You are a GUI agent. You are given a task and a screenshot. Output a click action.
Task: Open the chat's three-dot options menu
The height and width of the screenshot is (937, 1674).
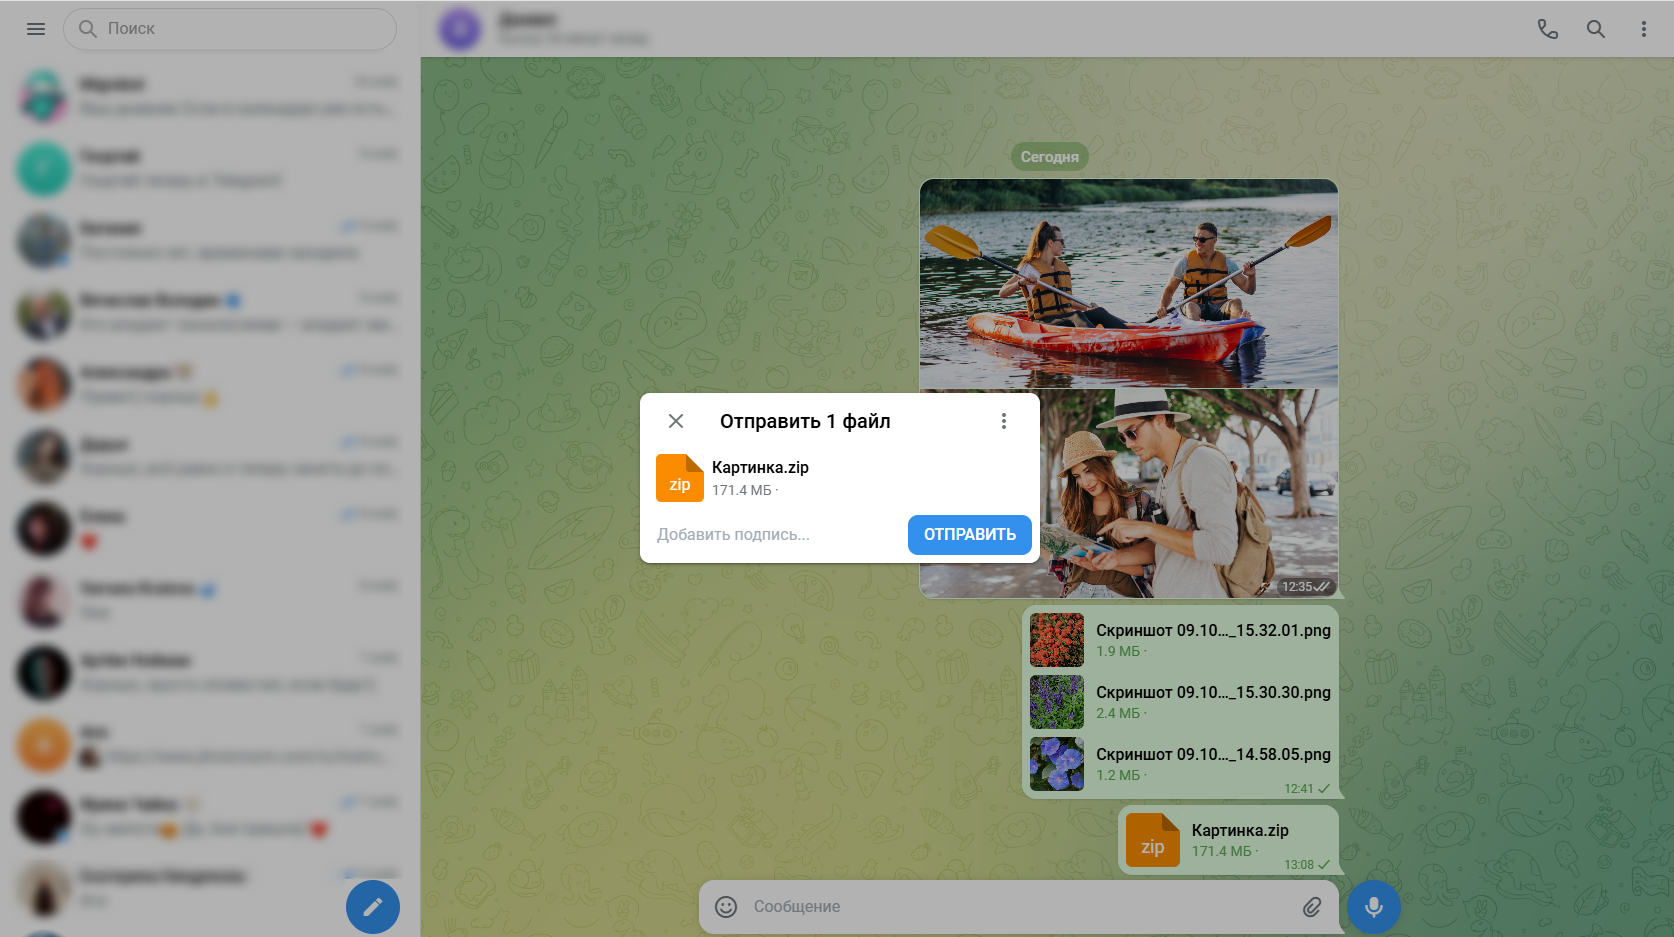tap(1643, 29)
